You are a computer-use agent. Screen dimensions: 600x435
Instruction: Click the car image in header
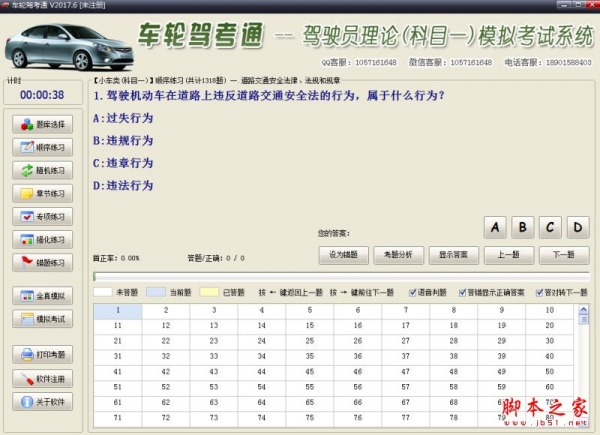coord(69,47)
